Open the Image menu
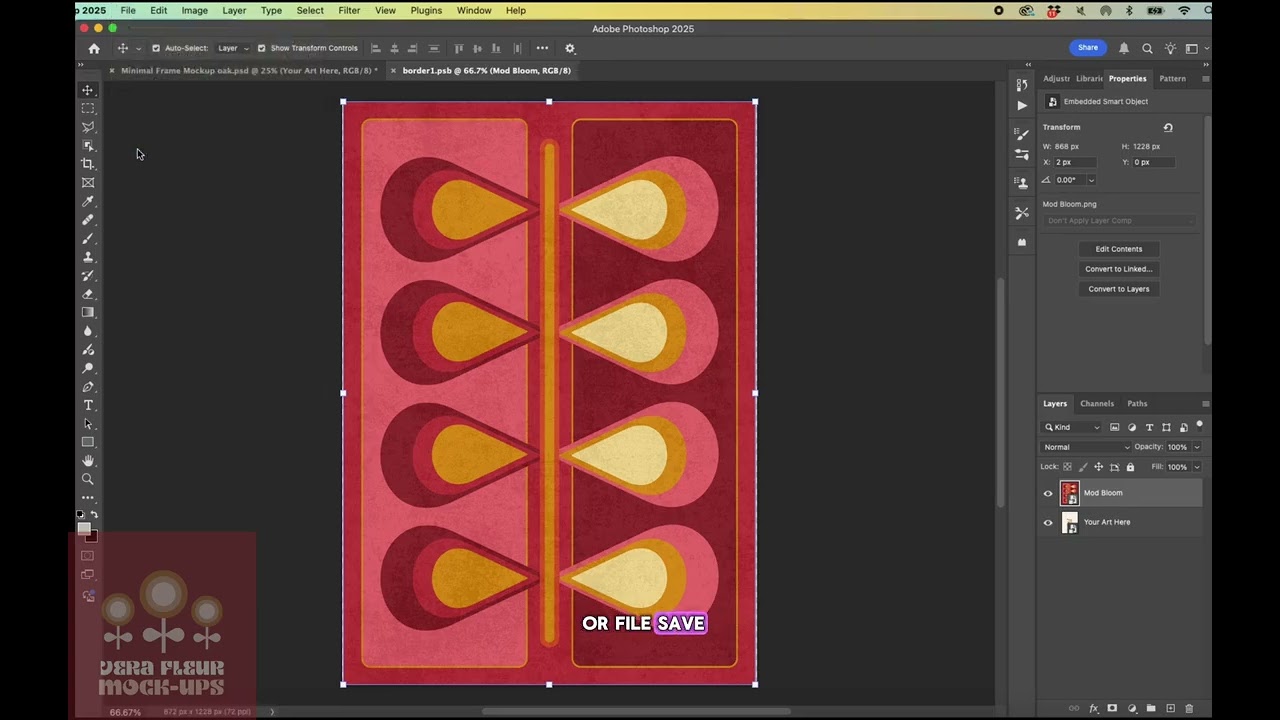The width and height of the screenshot is (1280, 720). click(195, 10)
